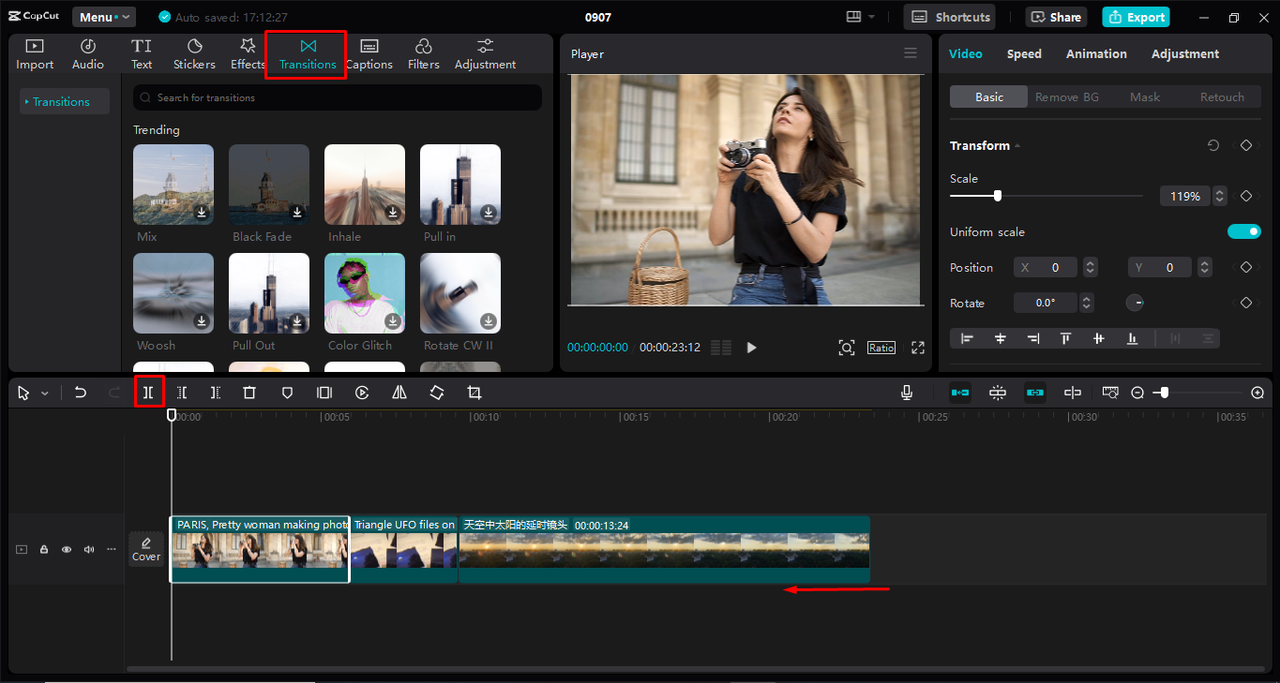Align clip to left edge
1280x683 pixels.
tap(967, 339)
